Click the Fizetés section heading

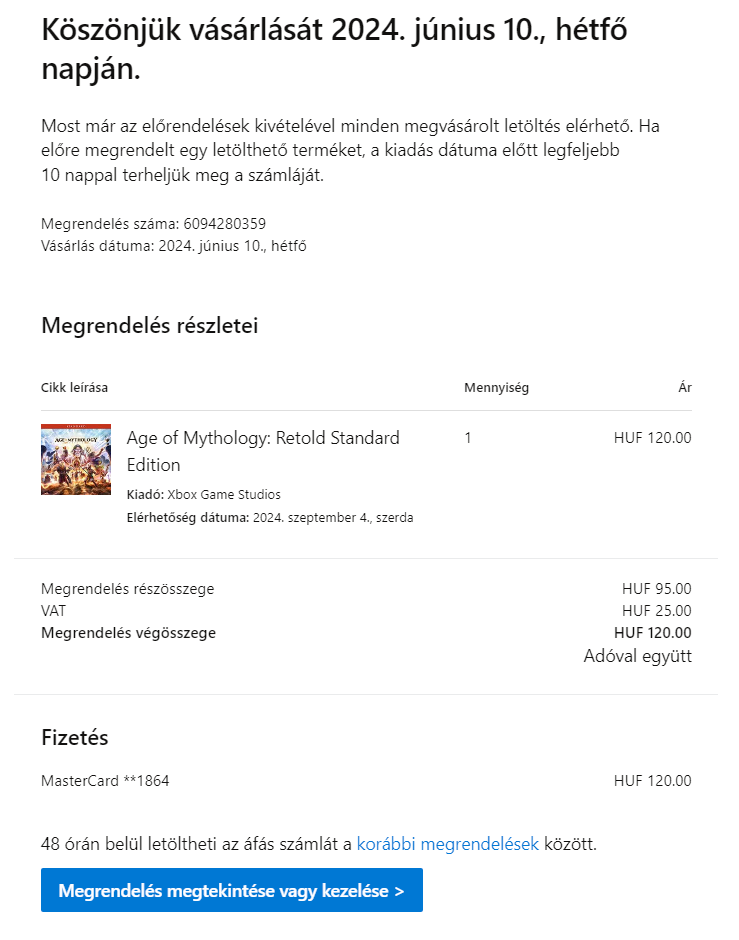click(x=74, y=737)
